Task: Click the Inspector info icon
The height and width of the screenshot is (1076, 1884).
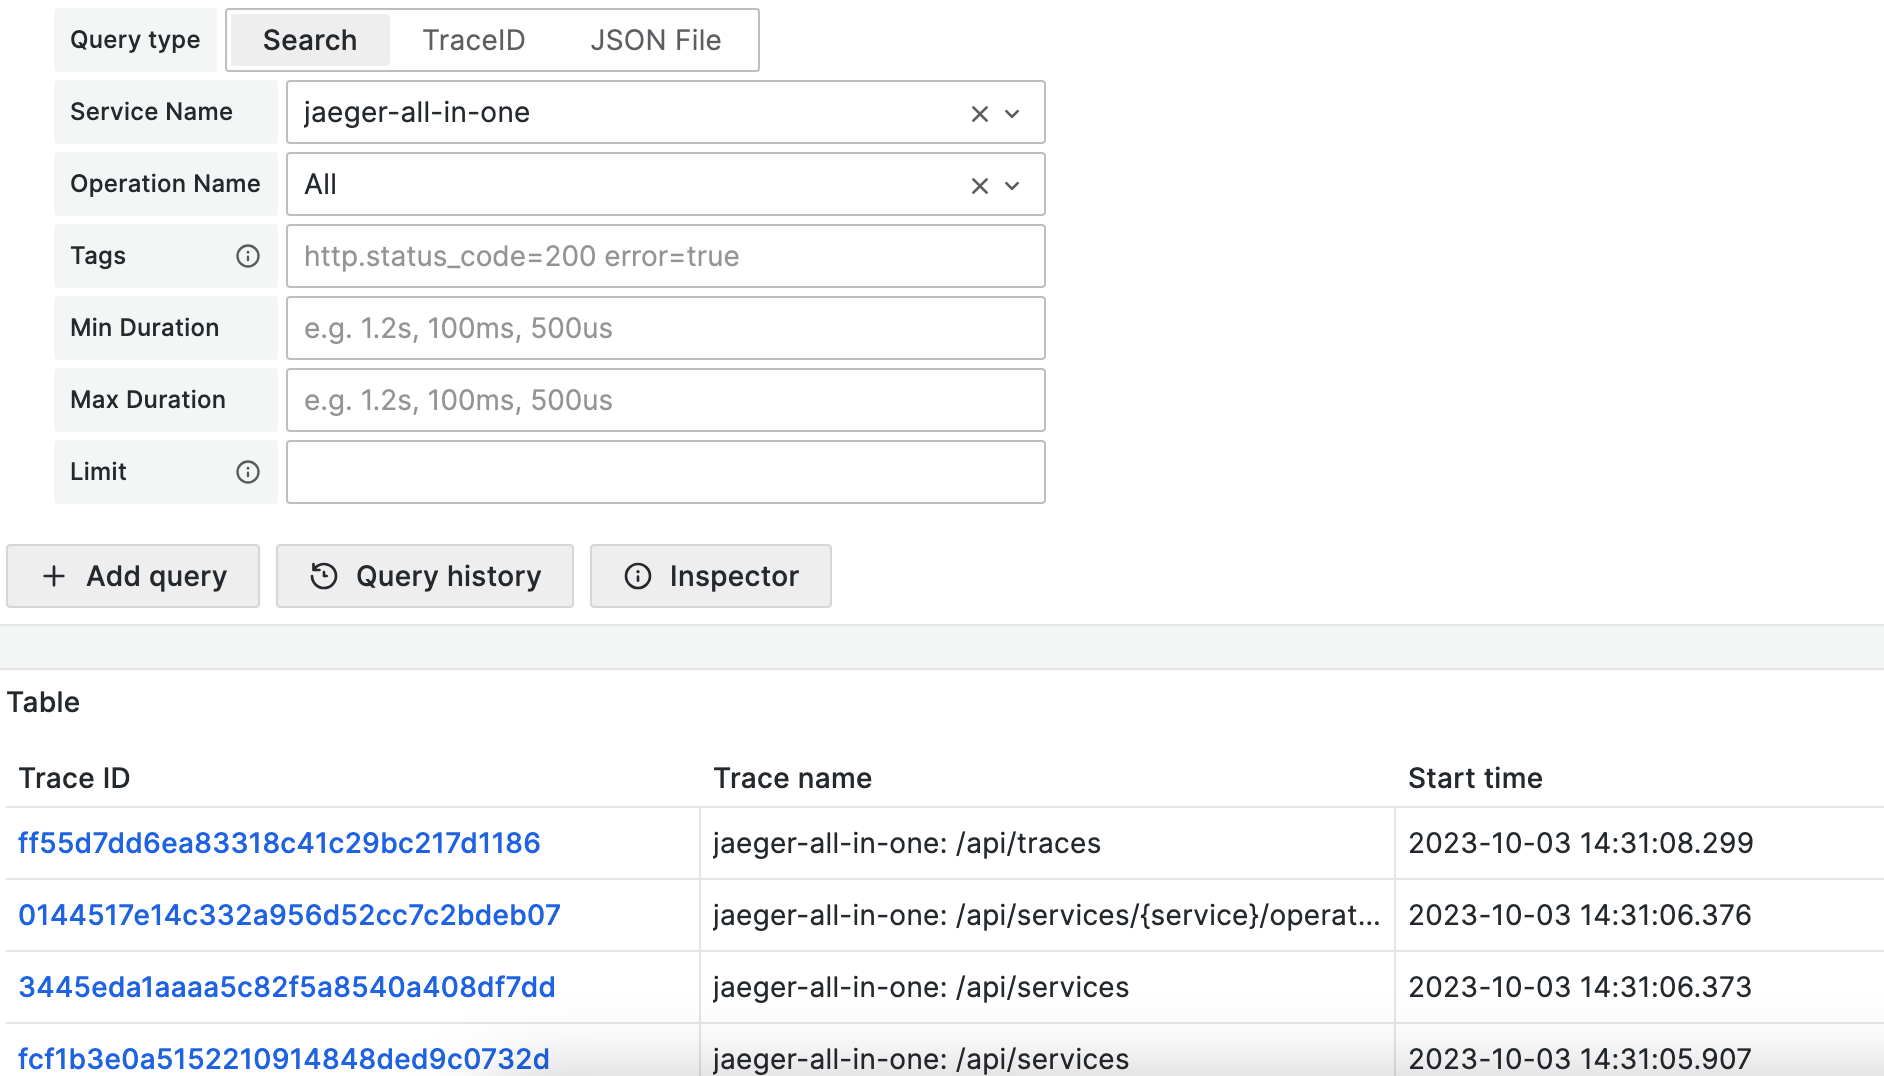Action: (637, 576)
